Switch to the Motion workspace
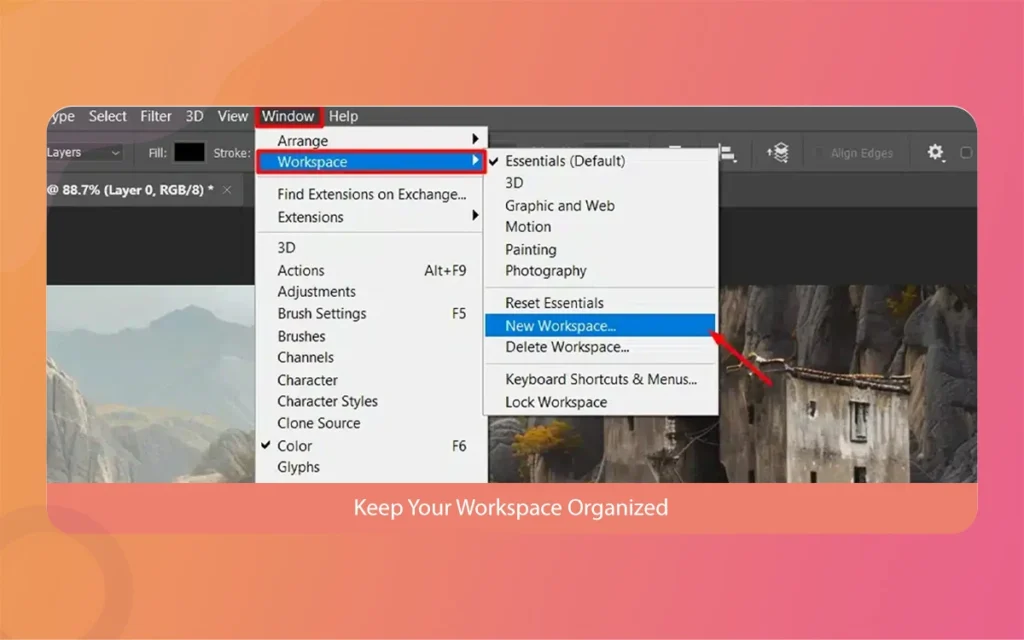 [x=600, y=227]
